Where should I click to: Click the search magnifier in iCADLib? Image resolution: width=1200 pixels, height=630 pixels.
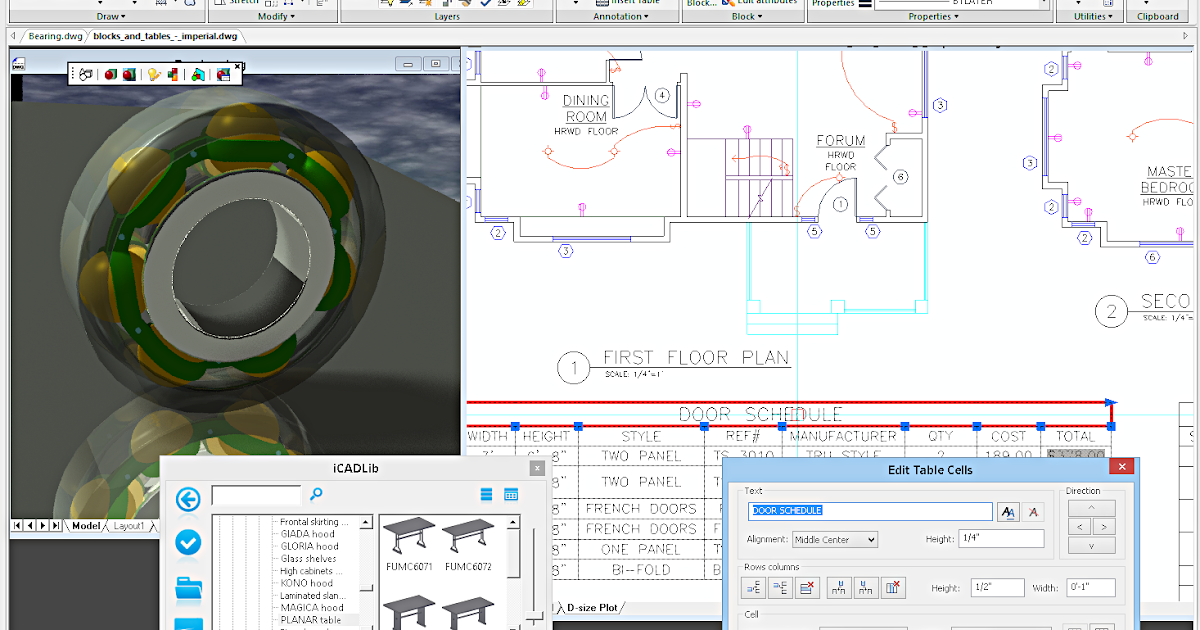[315, 494]
